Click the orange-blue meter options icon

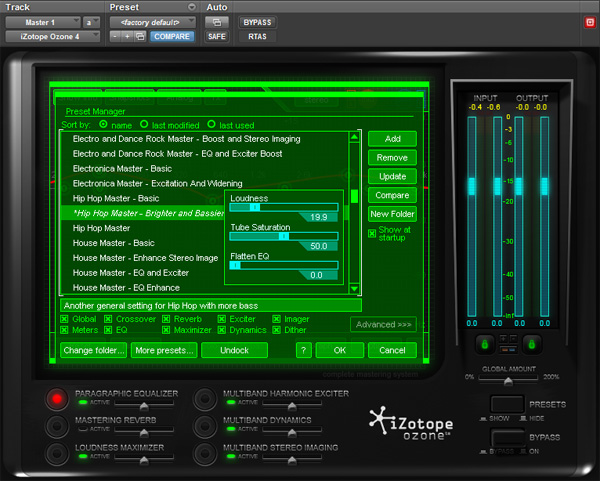[x=508, y=349]
